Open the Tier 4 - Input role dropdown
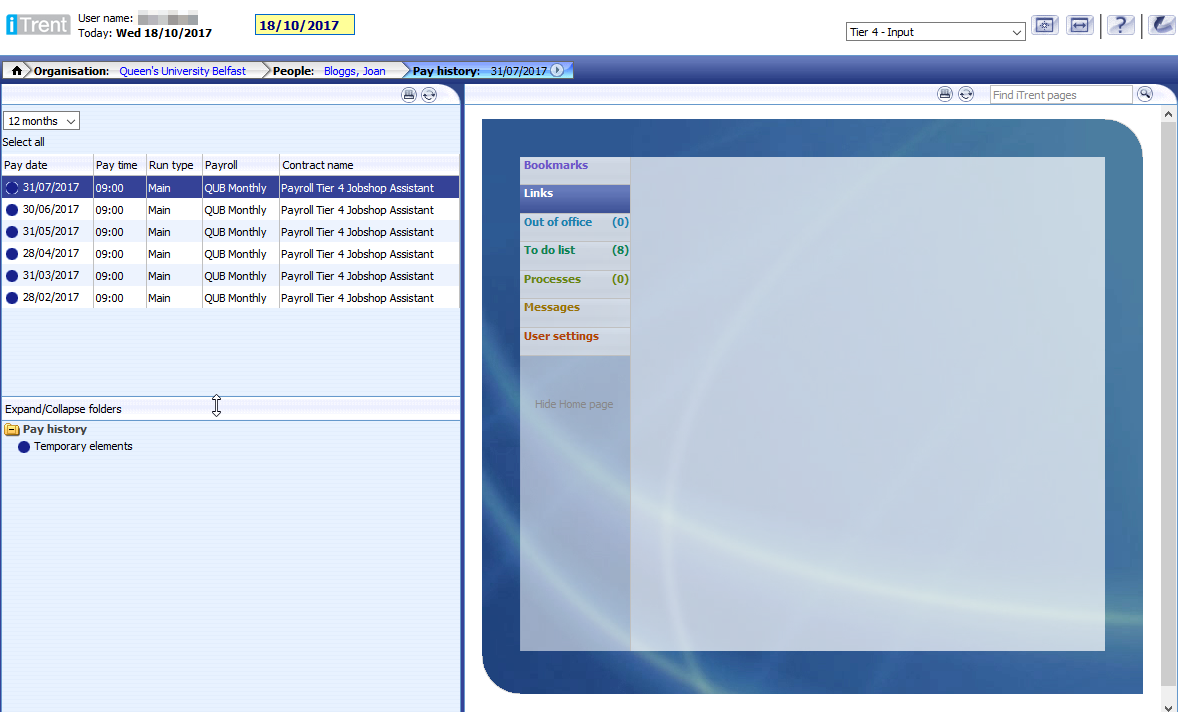 [x=935, y=32]
